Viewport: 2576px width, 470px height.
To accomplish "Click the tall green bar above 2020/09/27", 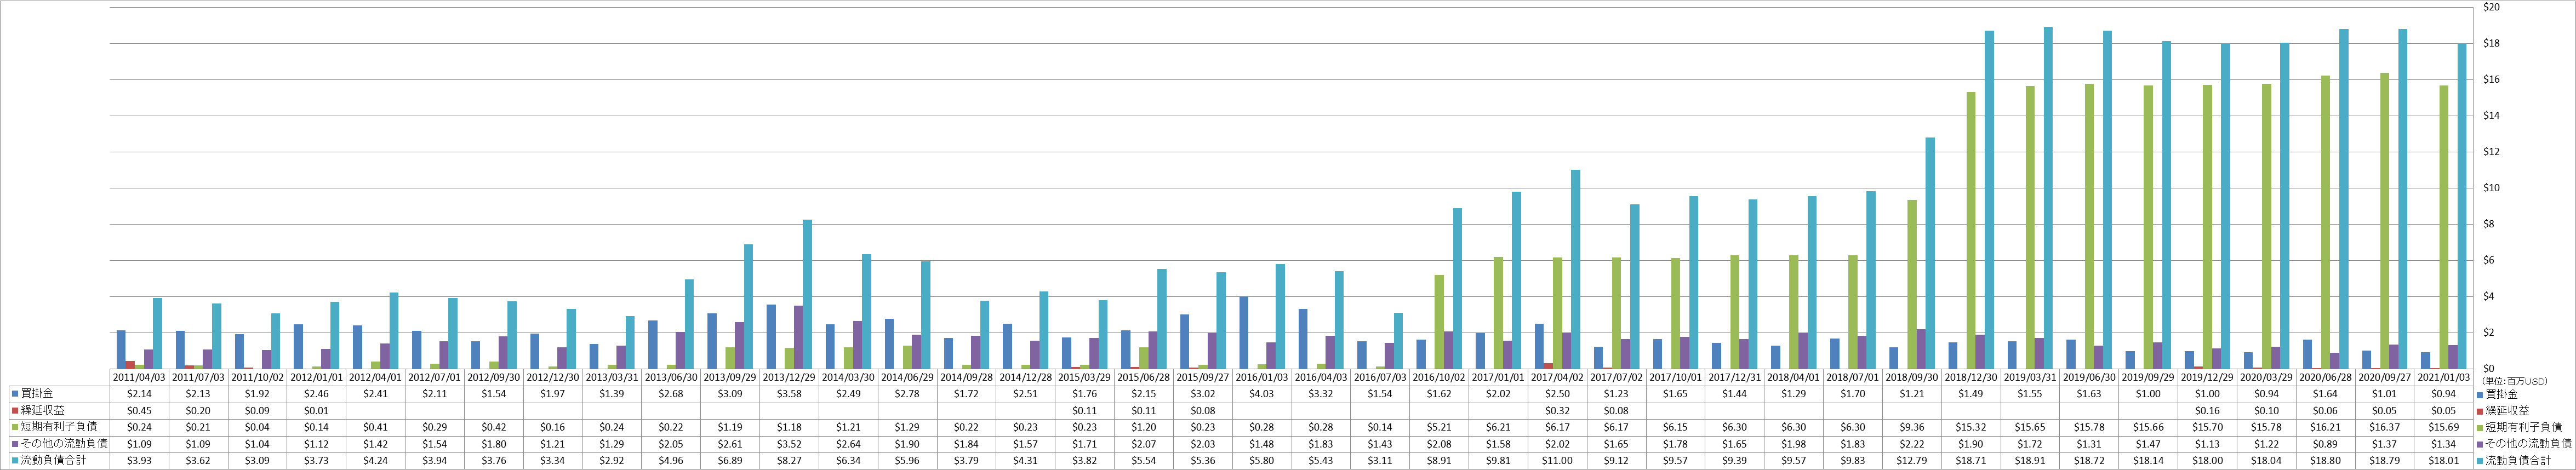I will [x=2385, y=221].
